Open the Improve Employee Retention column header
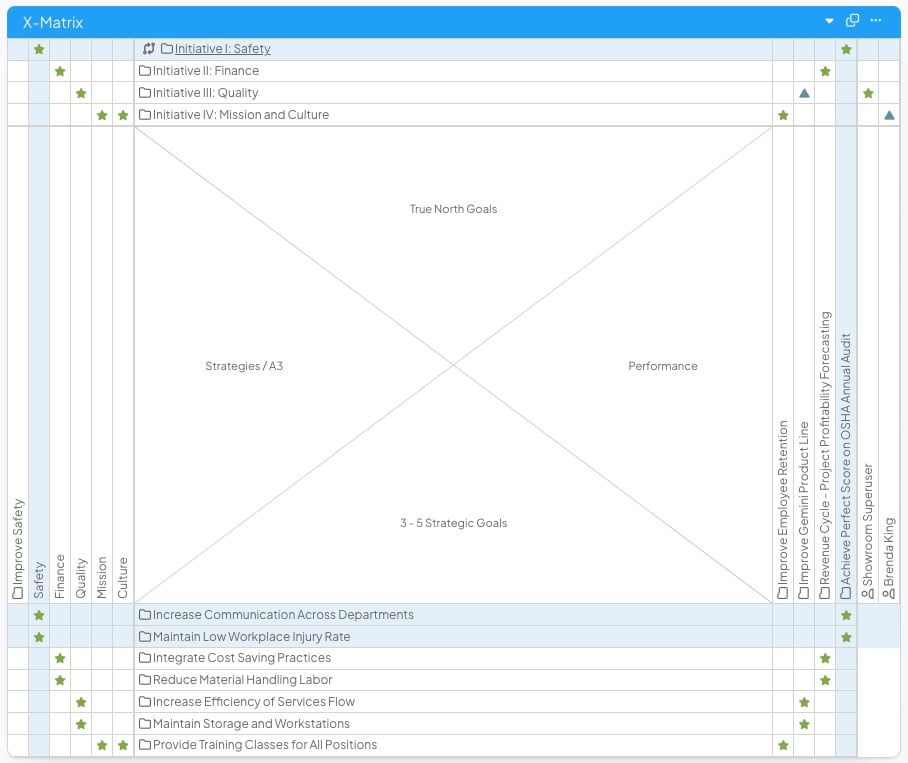This screenshot has width=908, height=763. pos(783,510)
